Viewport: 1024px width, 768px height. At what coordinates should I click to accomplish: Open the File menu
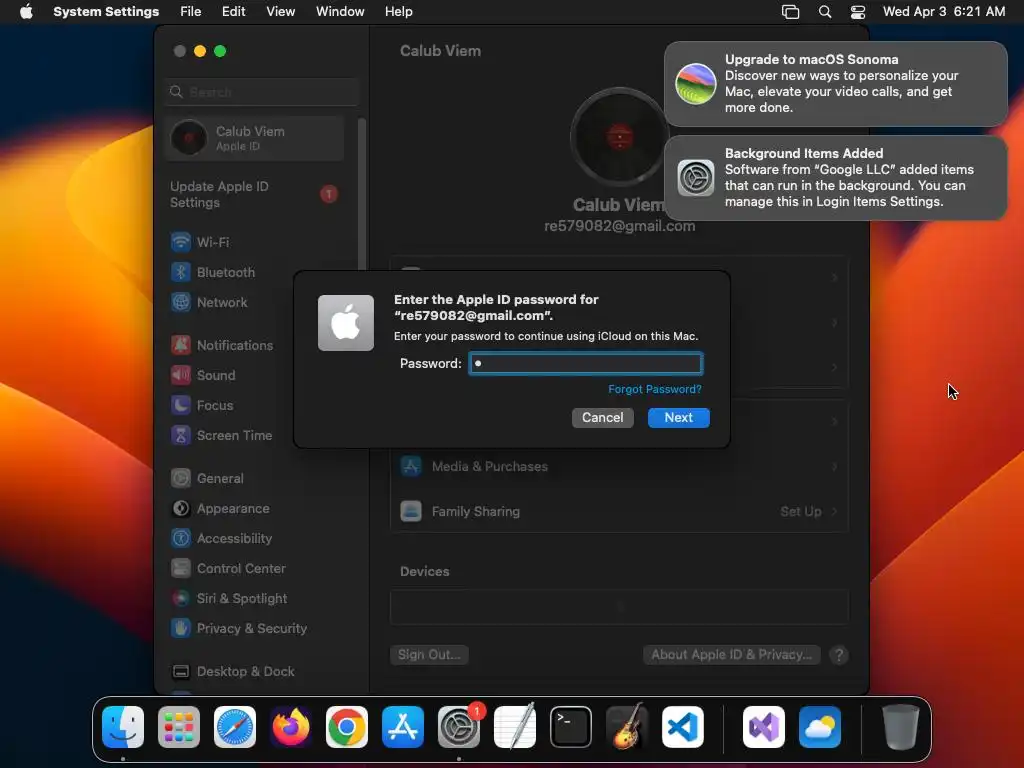(x=191, y=12)
